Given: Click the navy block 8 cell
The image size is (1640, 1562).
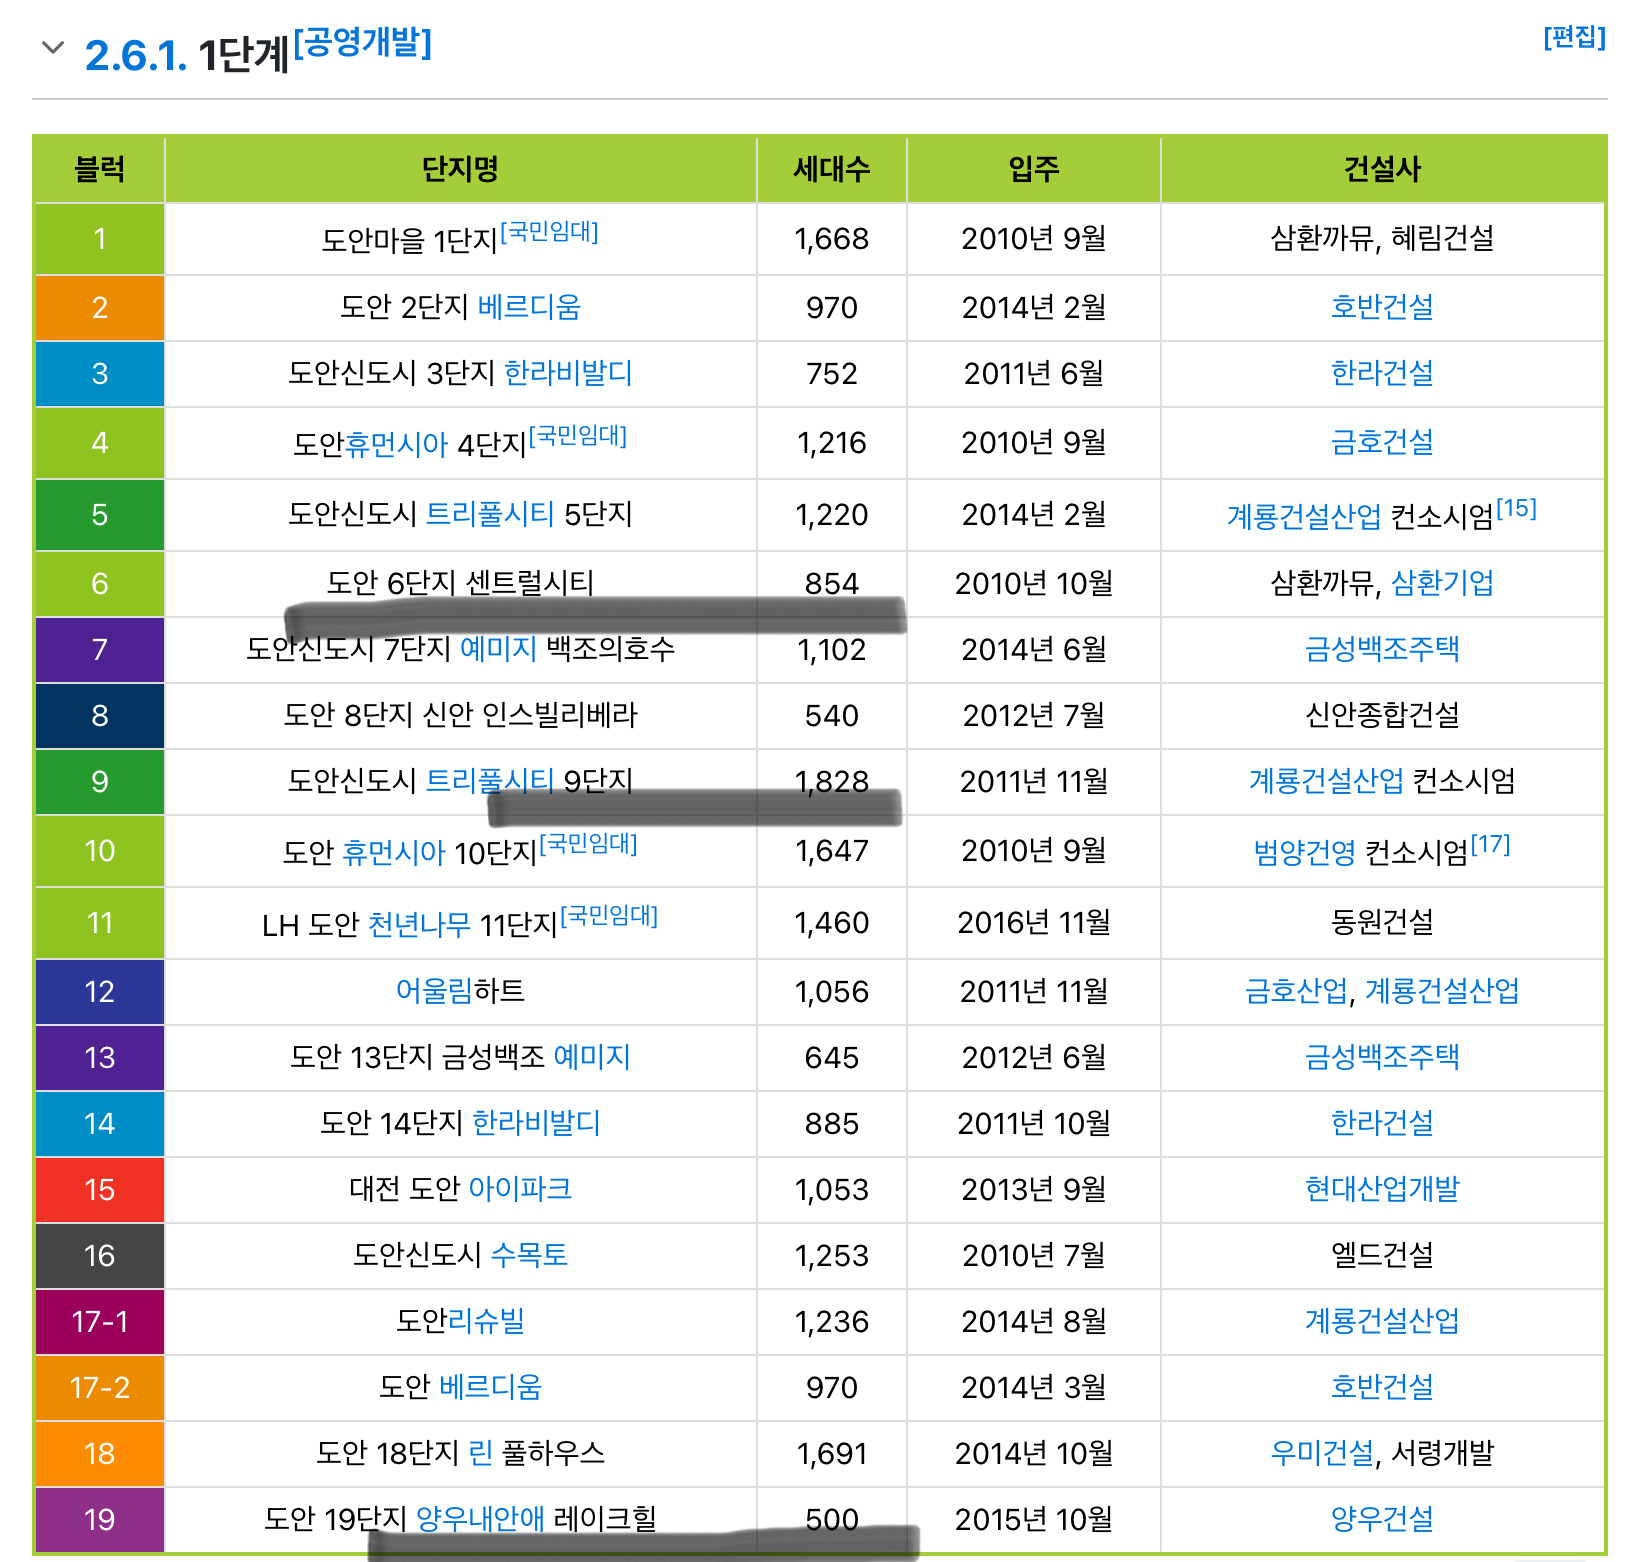Looking at the screenshot, I should pyautogui.click(x=100, y=716).
